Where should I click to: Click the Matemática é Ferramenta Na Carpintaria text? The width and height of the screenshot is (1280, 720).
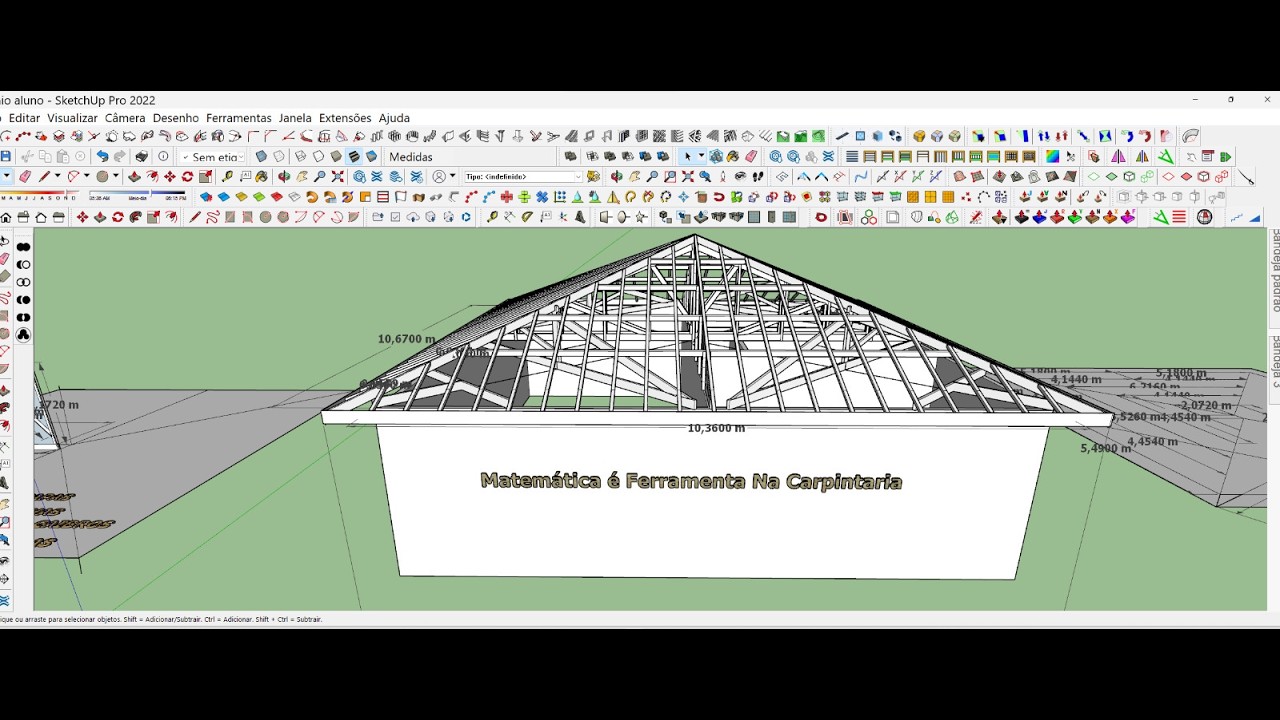coord(691,481)
